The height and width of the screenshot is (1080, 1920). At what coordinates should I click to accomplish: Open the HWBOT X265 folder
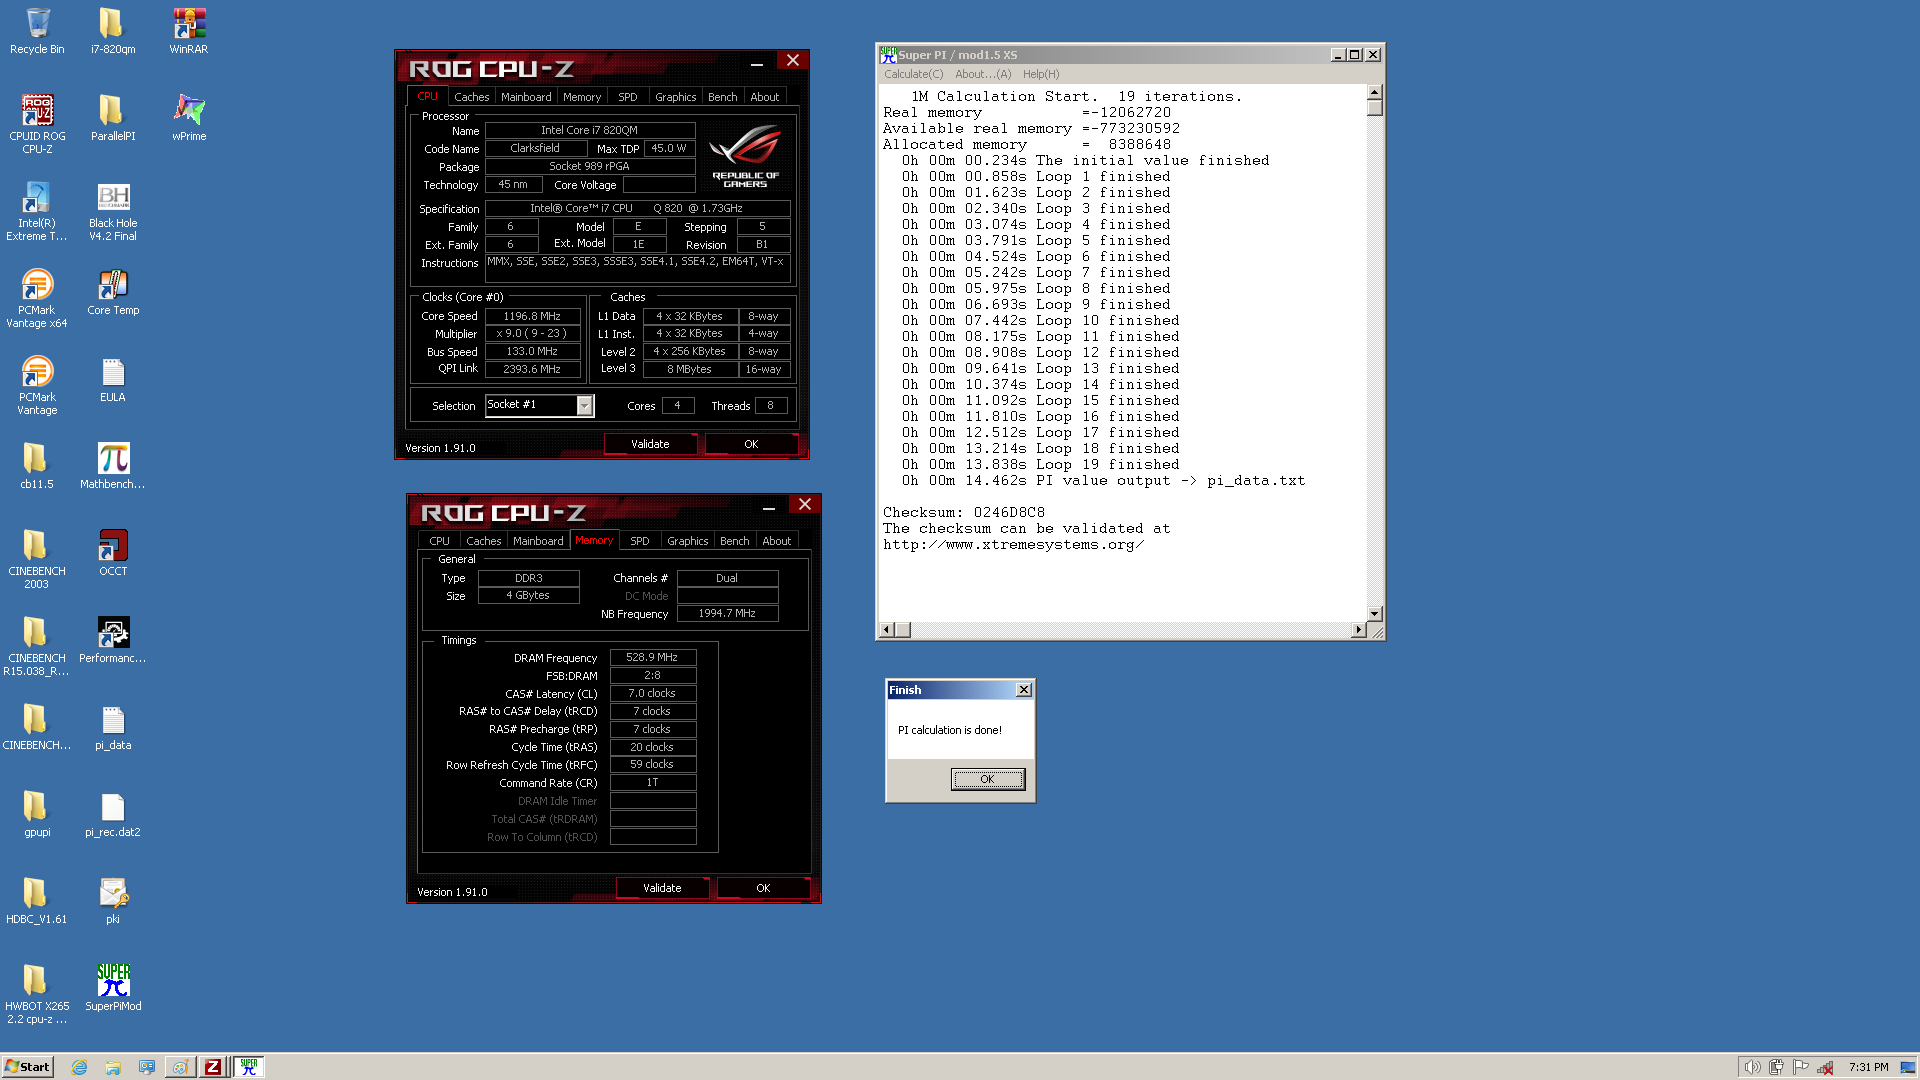[x=37, y=994]
